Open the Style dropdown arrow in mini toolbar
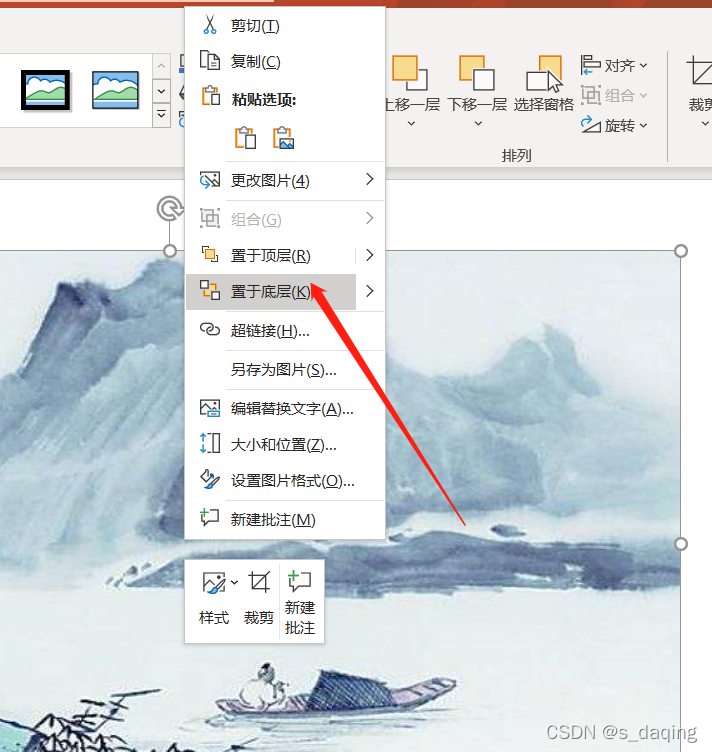 [234, 583]
